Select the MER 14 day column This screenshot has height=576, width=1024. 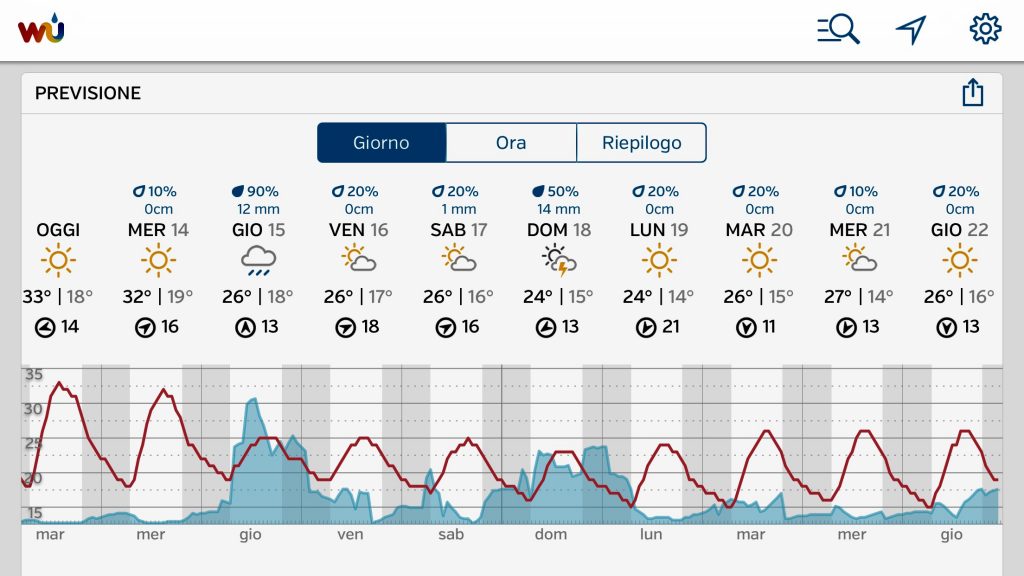[x=158, y=261]
